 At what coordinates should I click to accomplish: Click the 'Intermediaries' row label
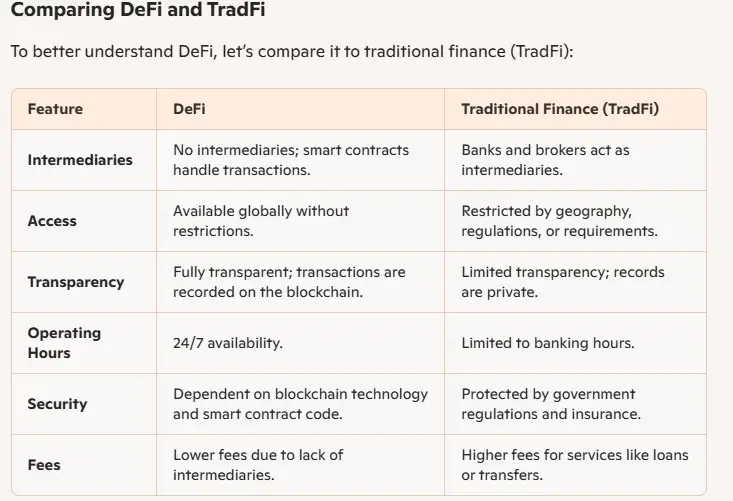point(80,160)
